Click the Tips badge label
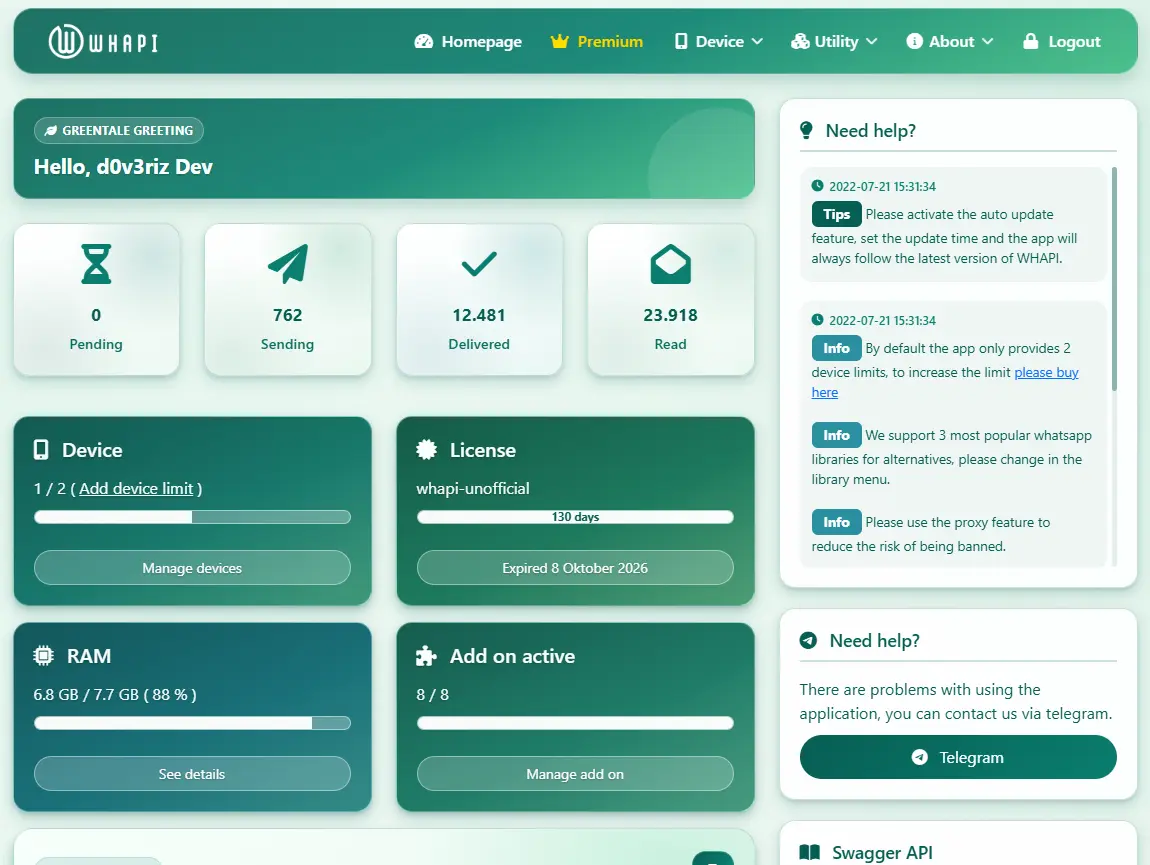 pyautogui.click(x=836, y=214)
